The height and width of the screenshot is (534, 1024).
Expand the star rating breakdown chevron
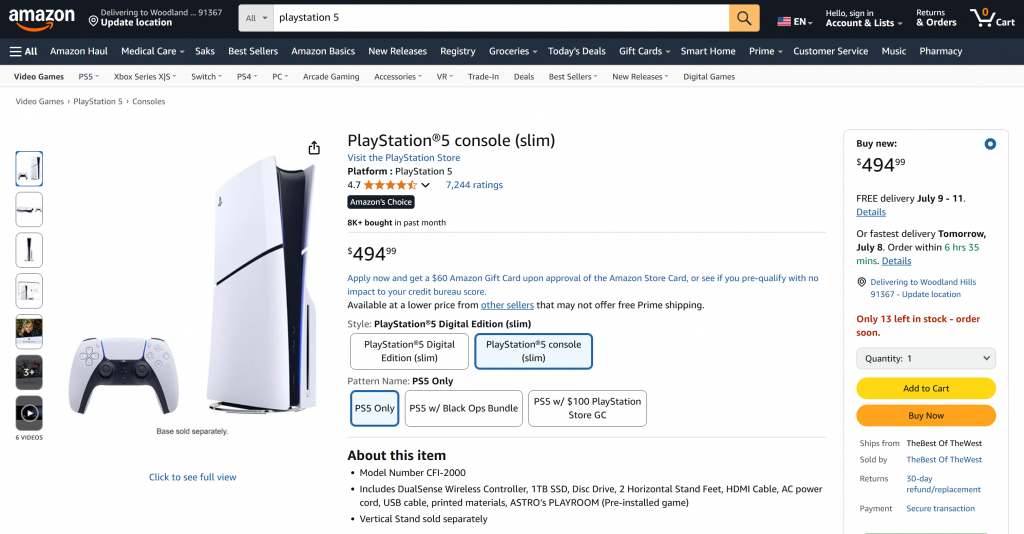click(x=426, y=185)
